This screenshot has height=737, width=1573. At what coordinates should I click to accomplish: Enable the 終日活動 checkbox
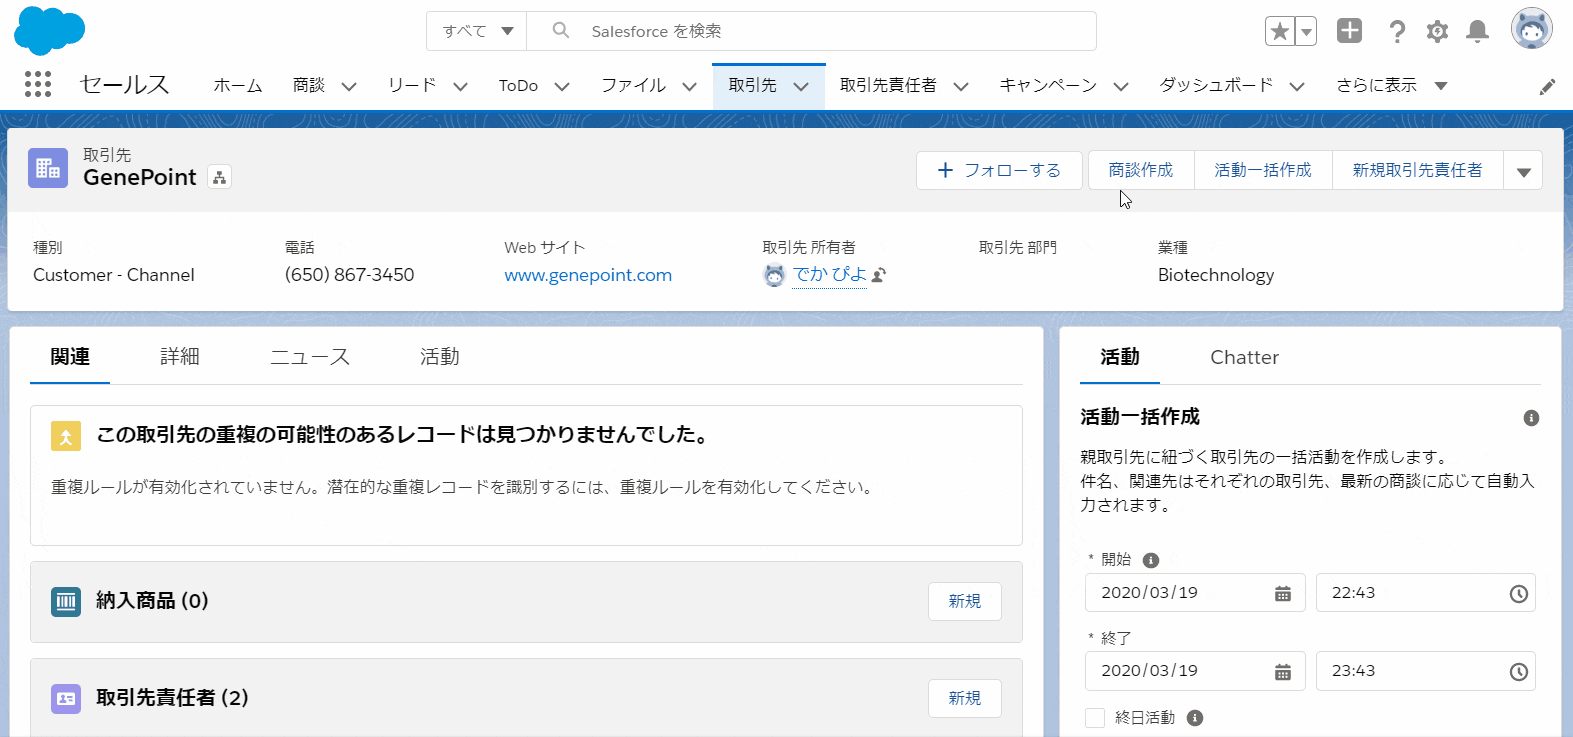click(1095, 718)
